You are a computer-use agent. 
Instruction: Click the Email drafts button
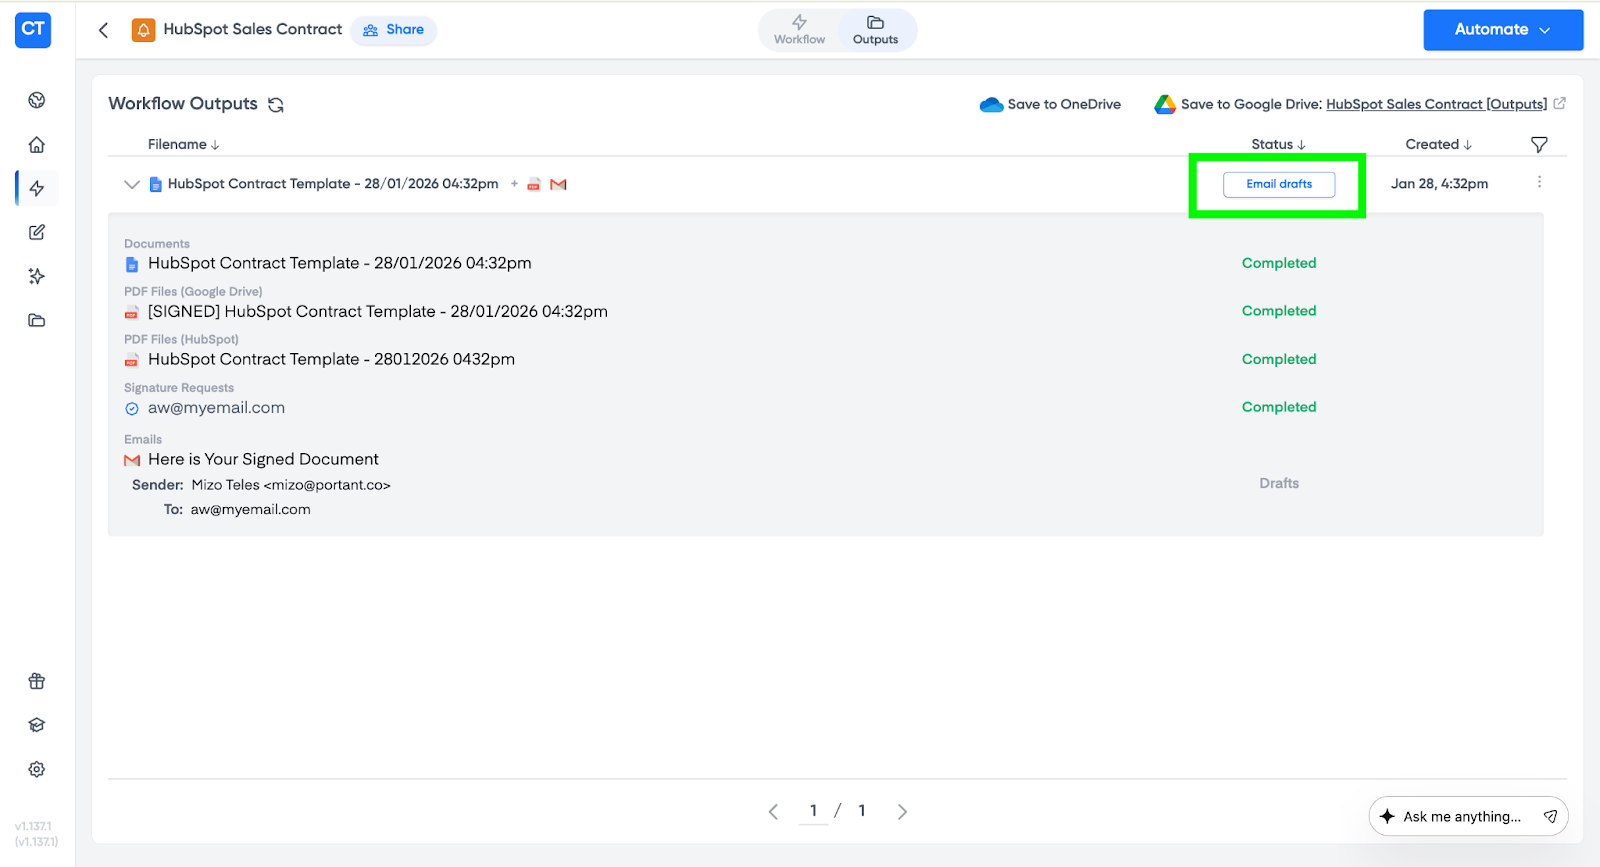point(1279,184)
